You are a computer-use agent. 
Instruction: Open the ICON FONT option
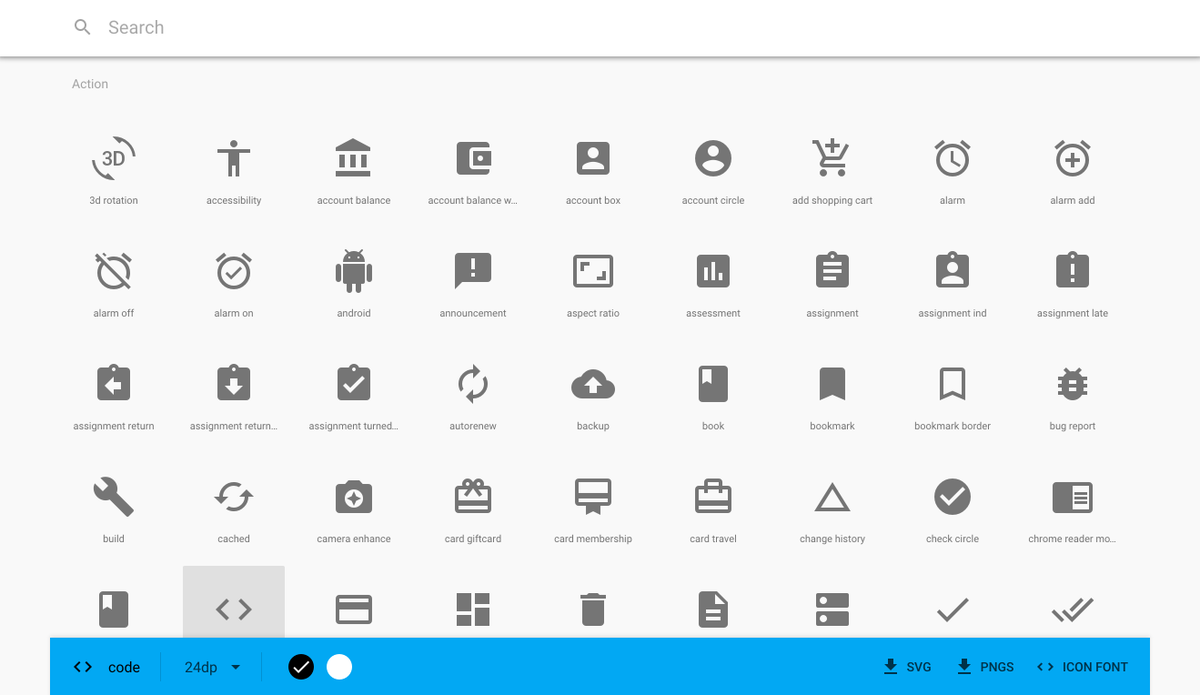pos(1083,667)
